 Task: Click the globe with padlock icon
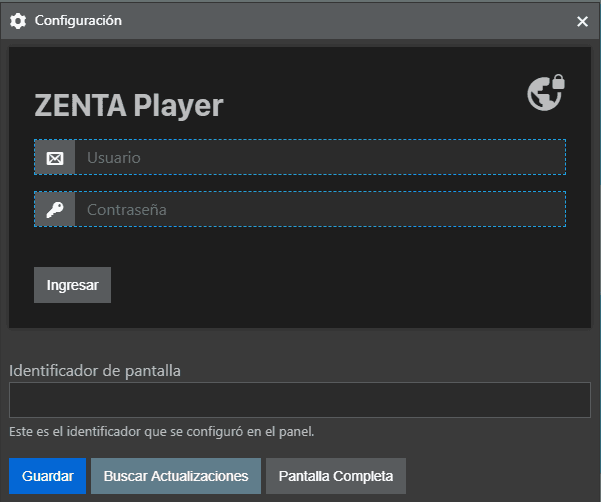pyautogui.click(x=546, y=93)
